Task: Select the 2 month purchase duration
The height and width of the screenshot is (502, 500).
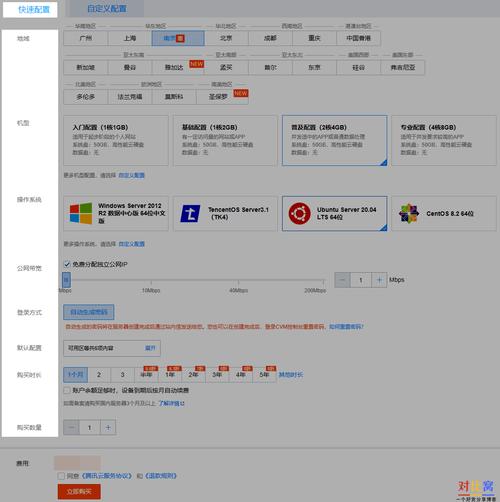Action: 99,375
